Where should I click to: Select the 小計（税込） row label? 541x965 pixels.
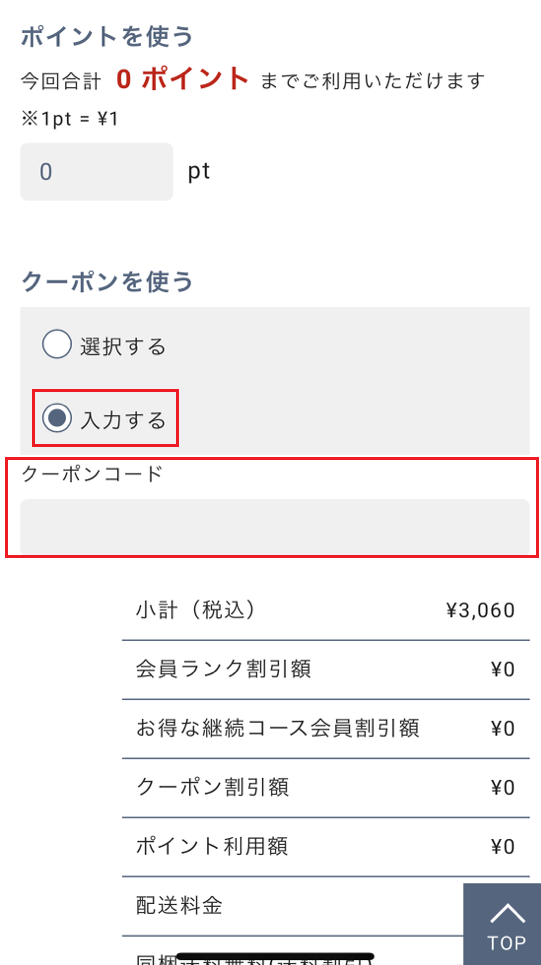[x=196, y=610]
